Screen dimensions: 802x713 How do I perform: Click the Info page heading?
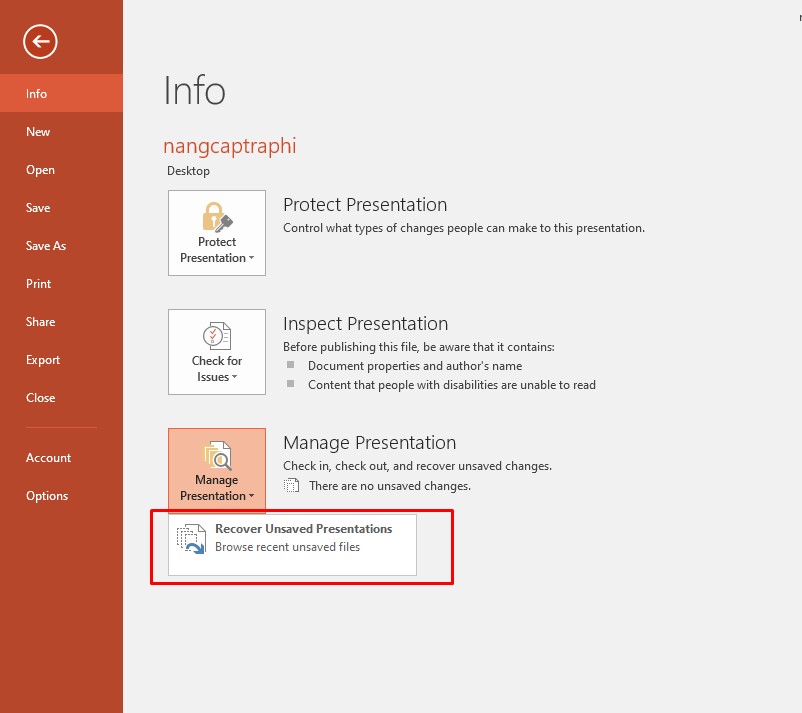194,91
